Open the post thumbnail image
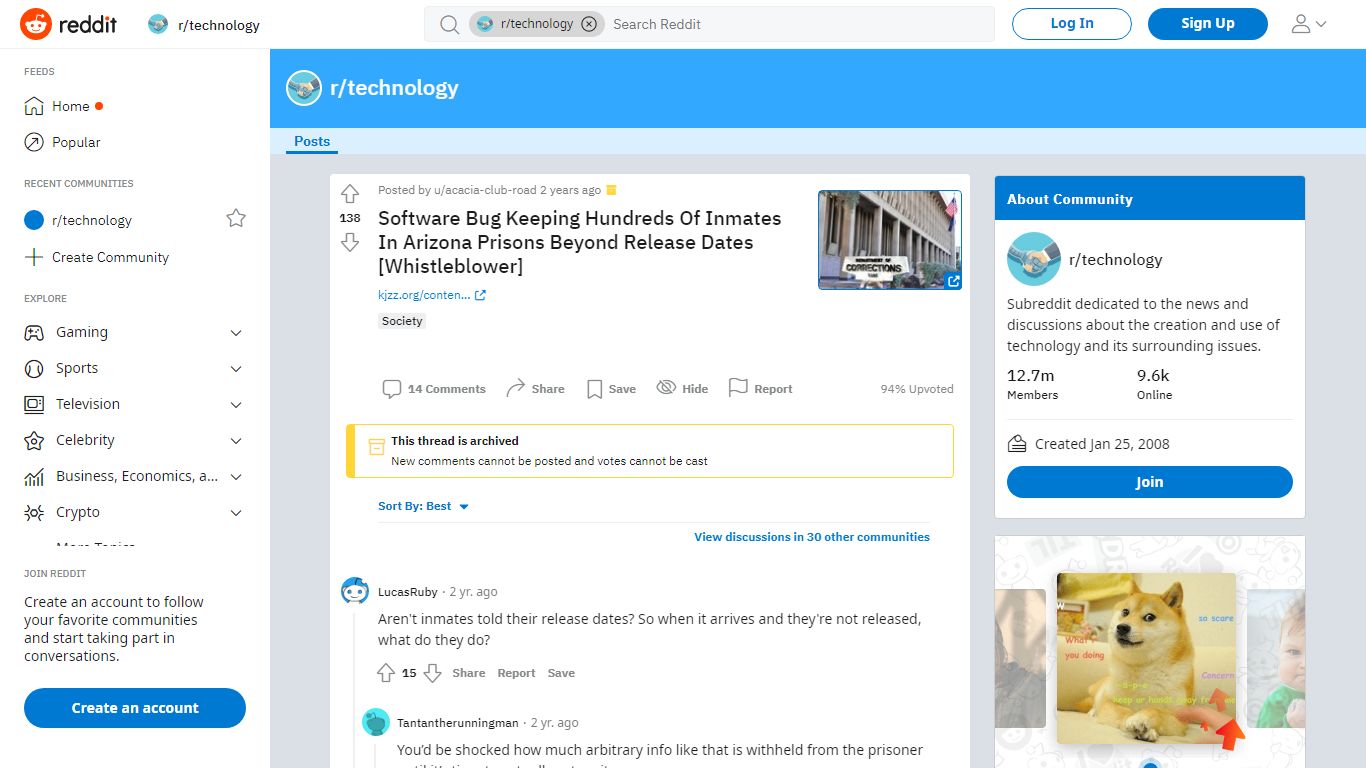Viewport: 1366px width, 768px height. click(x=890, y=240)
